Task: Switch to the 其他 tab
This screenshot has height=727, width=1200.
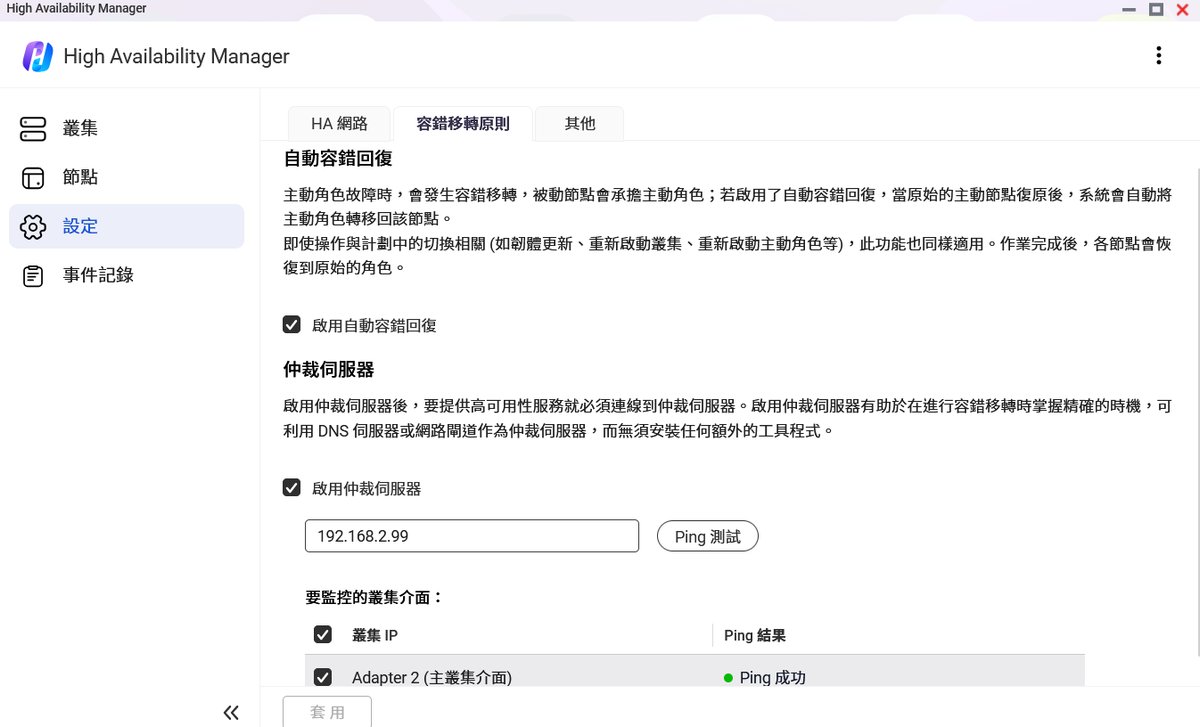Action: click(579, 124)
